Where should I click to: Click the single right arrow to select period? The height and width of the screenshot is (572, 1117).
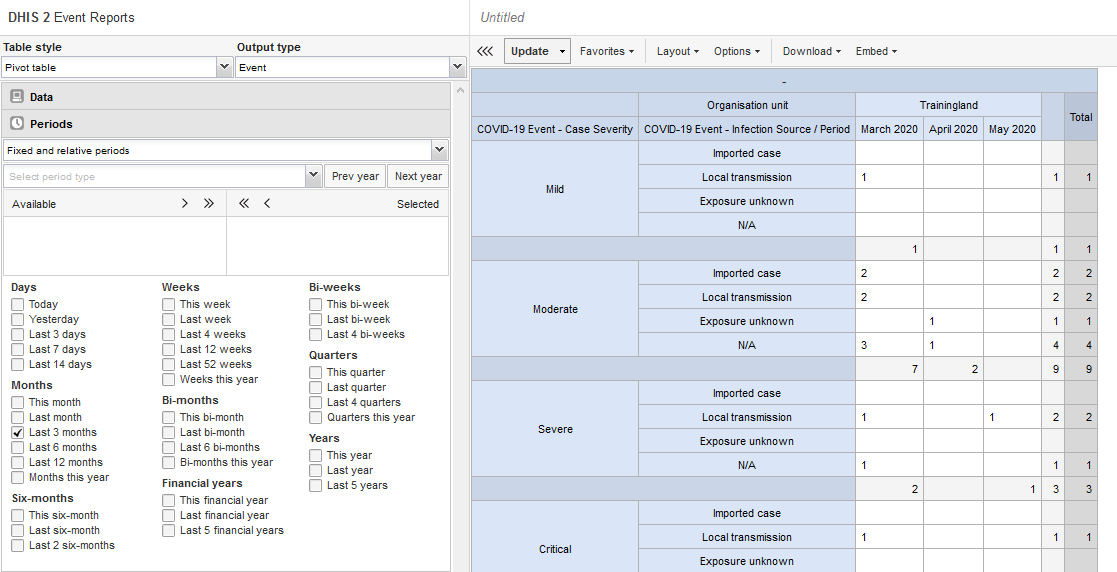[185, 203]
